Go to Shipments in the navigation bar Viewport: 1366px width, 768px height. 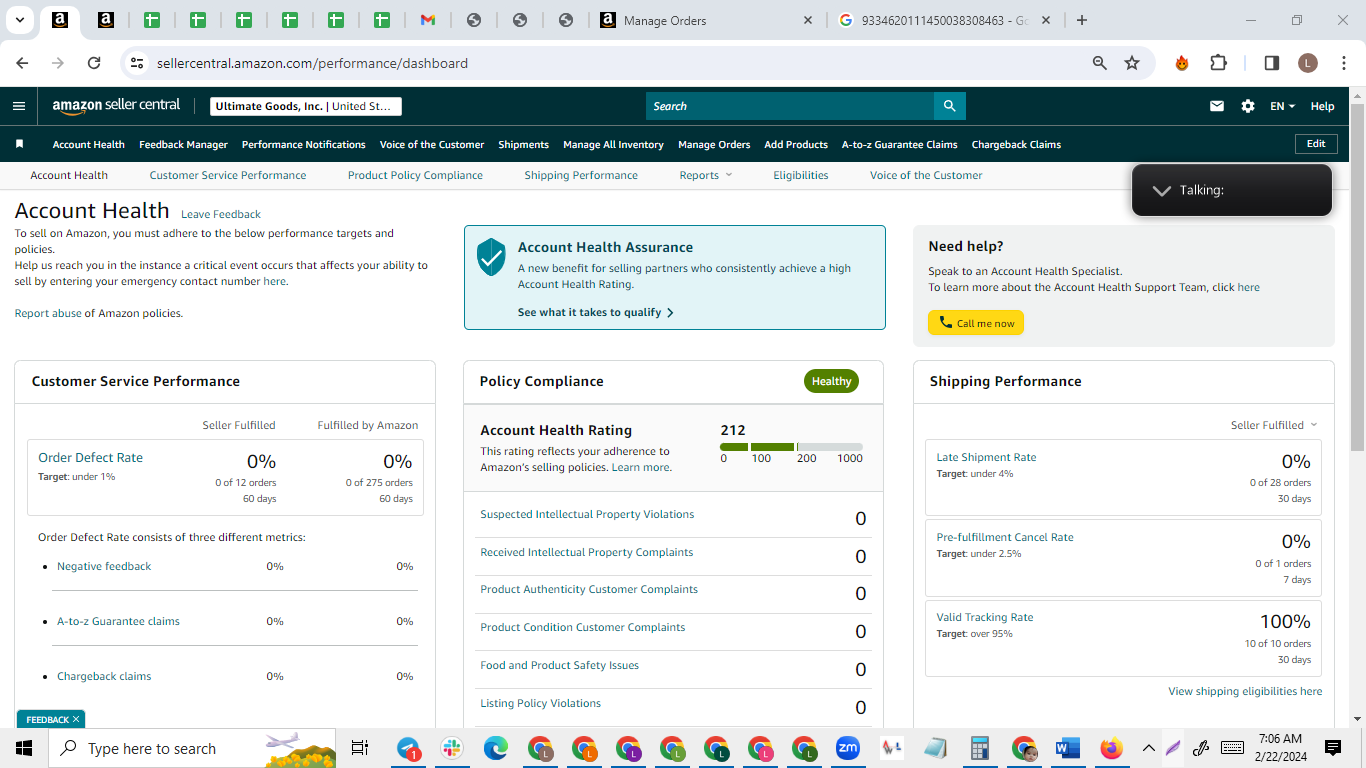tap(524, 144)
